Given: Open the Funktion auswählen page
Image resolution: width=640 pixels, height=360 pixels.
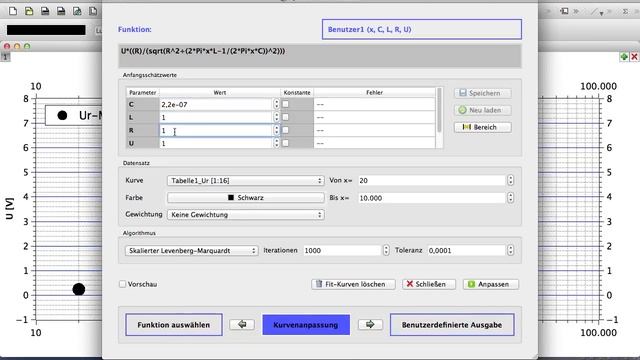Looking at the screenshot, I should [x=174, y=325].
